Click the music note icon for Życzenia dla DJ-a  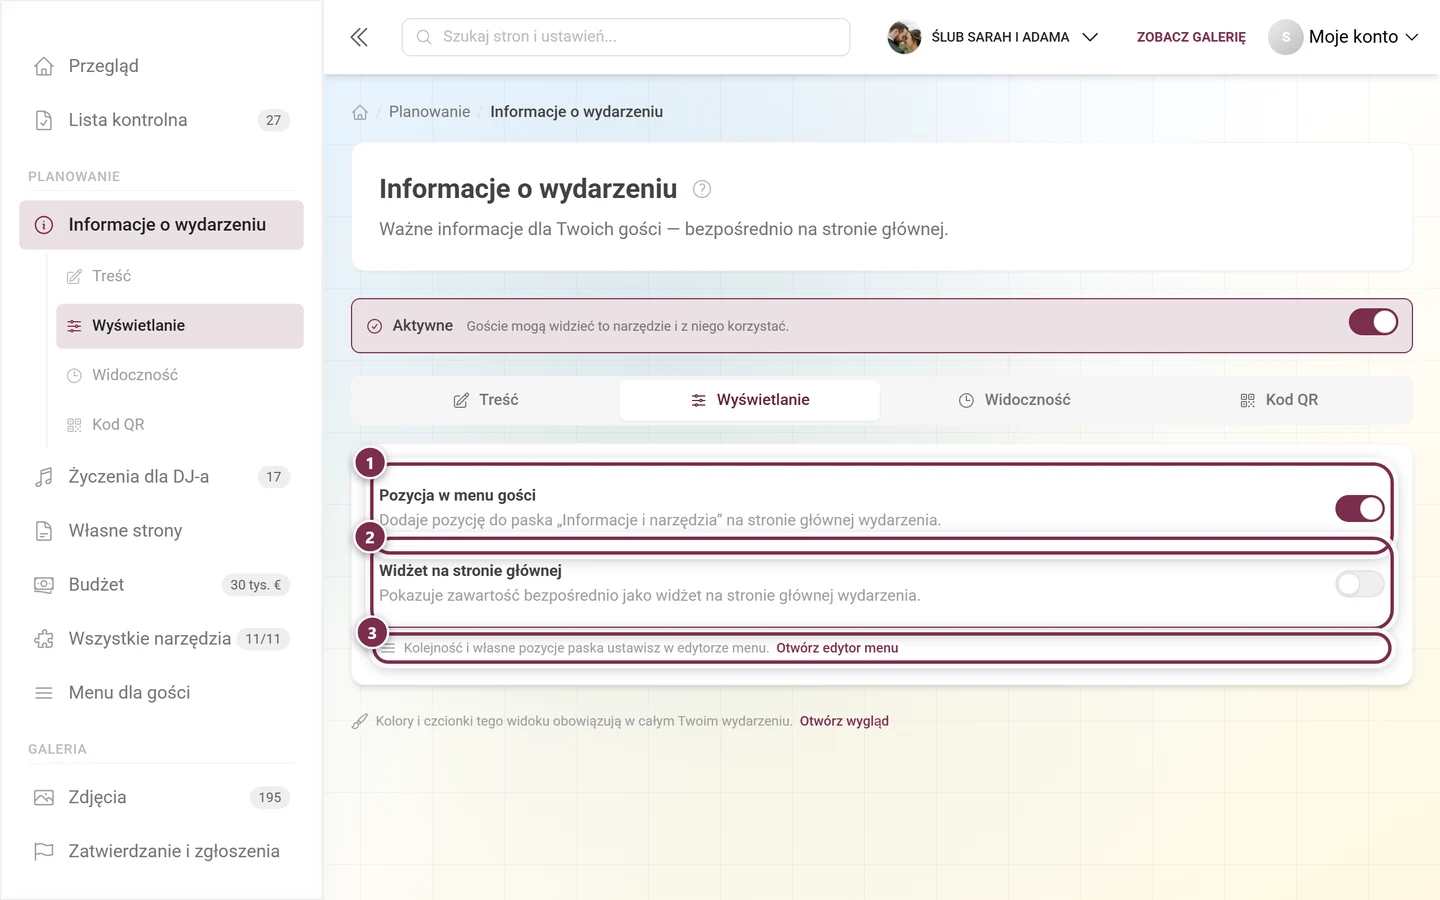point(44,477)
